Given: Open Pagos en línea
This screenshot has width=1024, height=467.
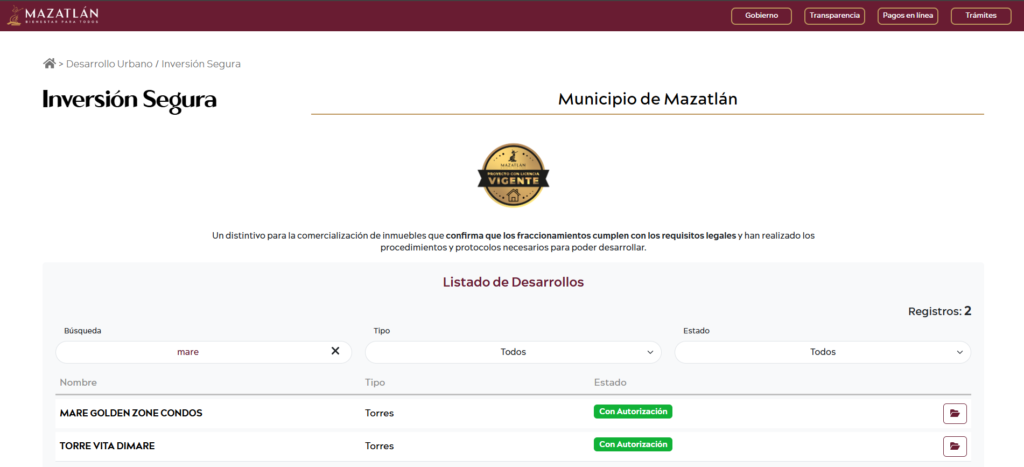Looking at the screenshot, I should coord(907,16).
